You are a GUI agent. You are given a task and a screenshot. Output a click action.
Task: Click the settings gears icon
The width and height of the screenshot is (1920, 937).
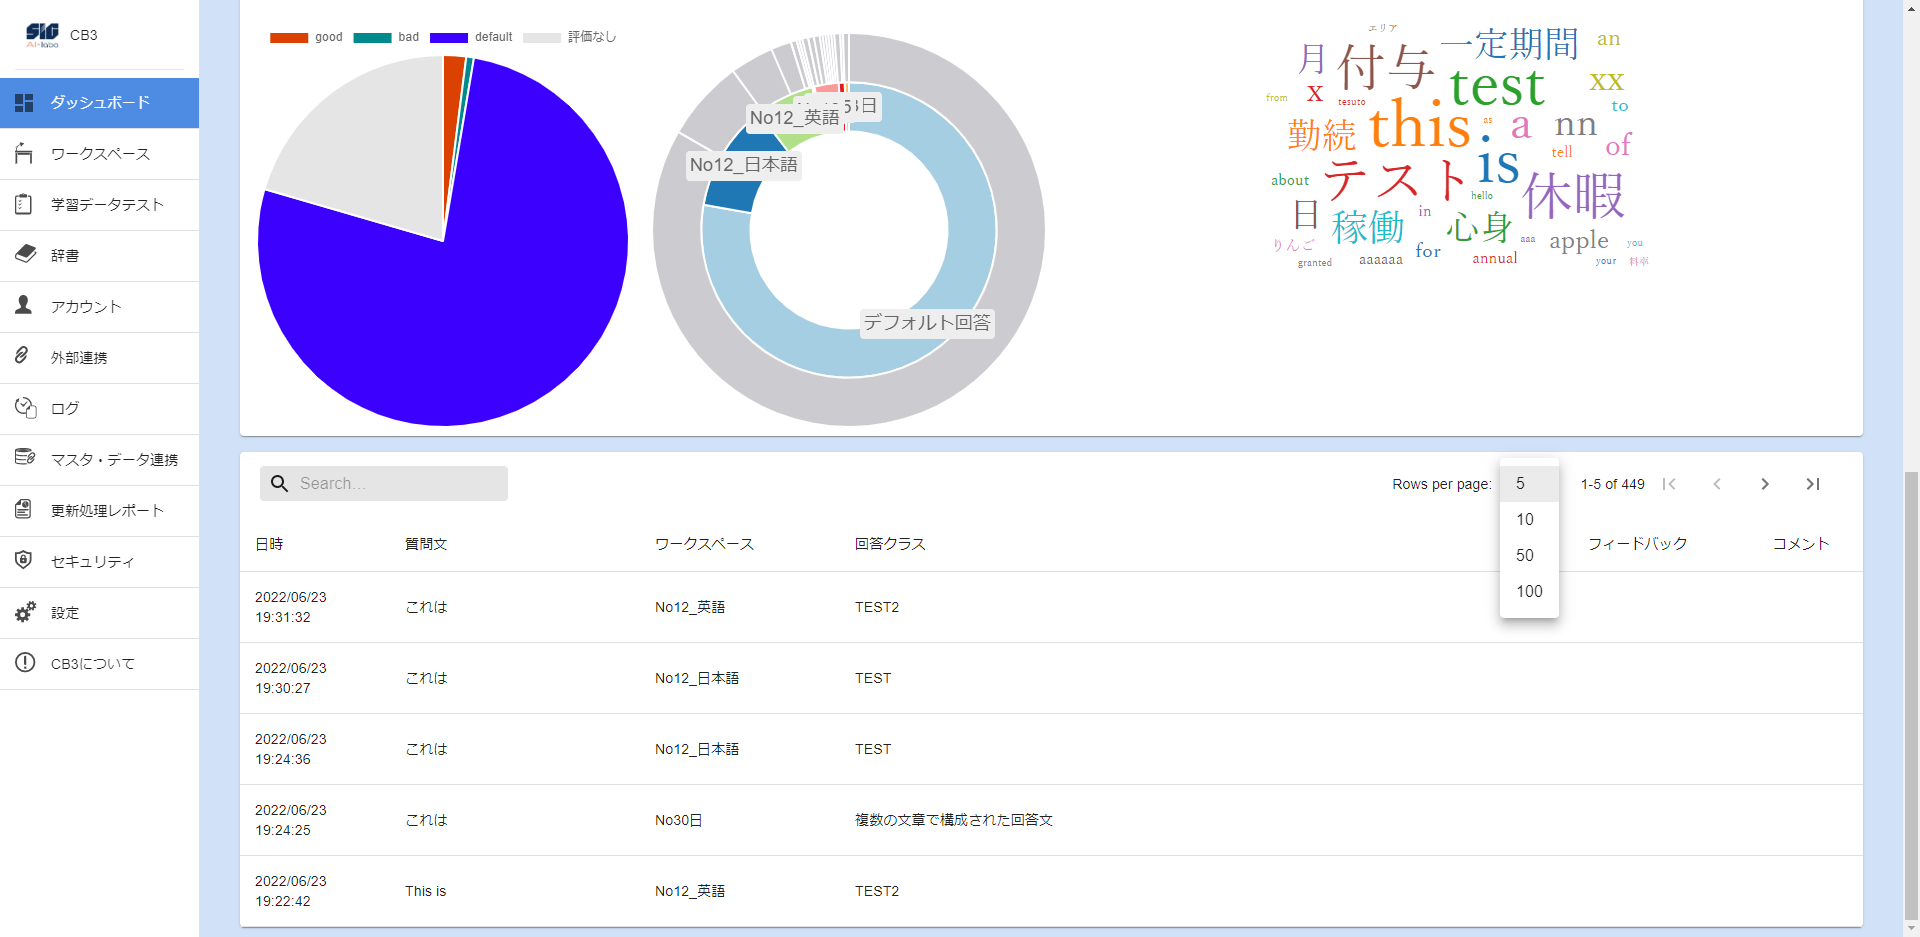coord(25,612)
